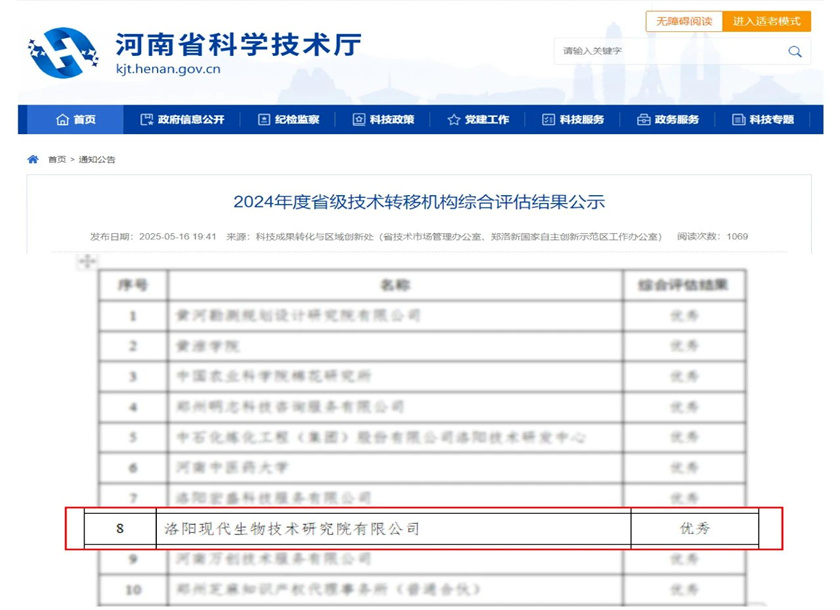
Task: Click the 河南中医药大学 cell in row 6
Action: pos(395,468)
